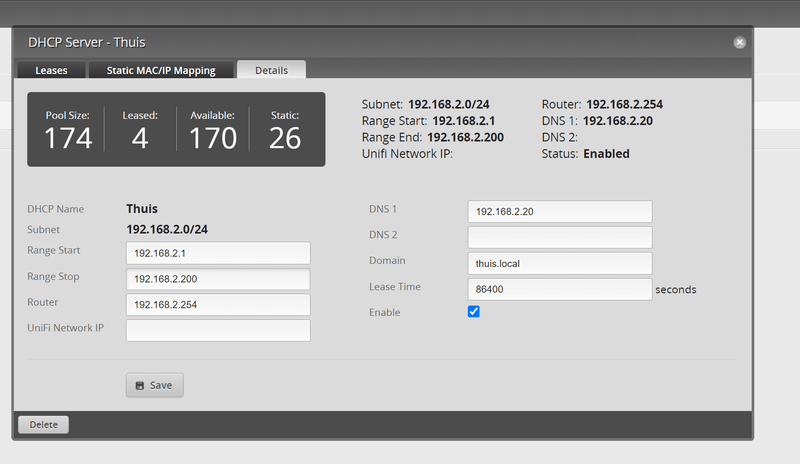800x464 pixels.
Task: Click the summary Range Start 192.168.2.1
Action: [x=464, y=121]
